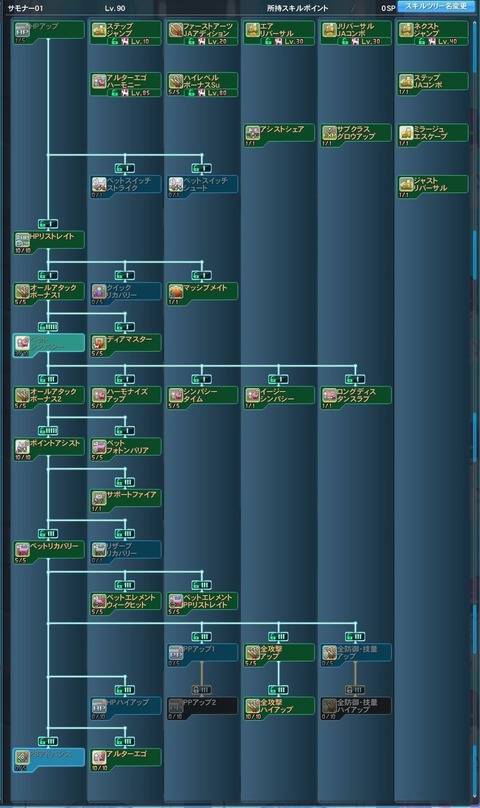Click the スキルツリー名変更 button
This screenshot has height=808, width=480.
click(436, 7)
